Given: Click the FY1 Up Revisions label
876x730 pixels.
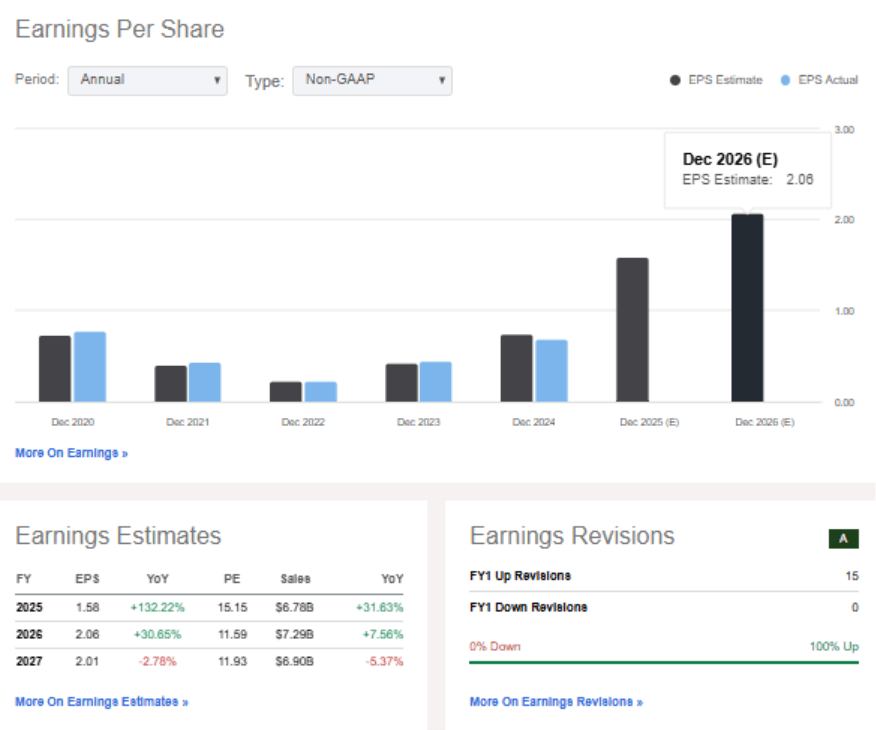Looking at the screenshot, I should click(520, 576).
